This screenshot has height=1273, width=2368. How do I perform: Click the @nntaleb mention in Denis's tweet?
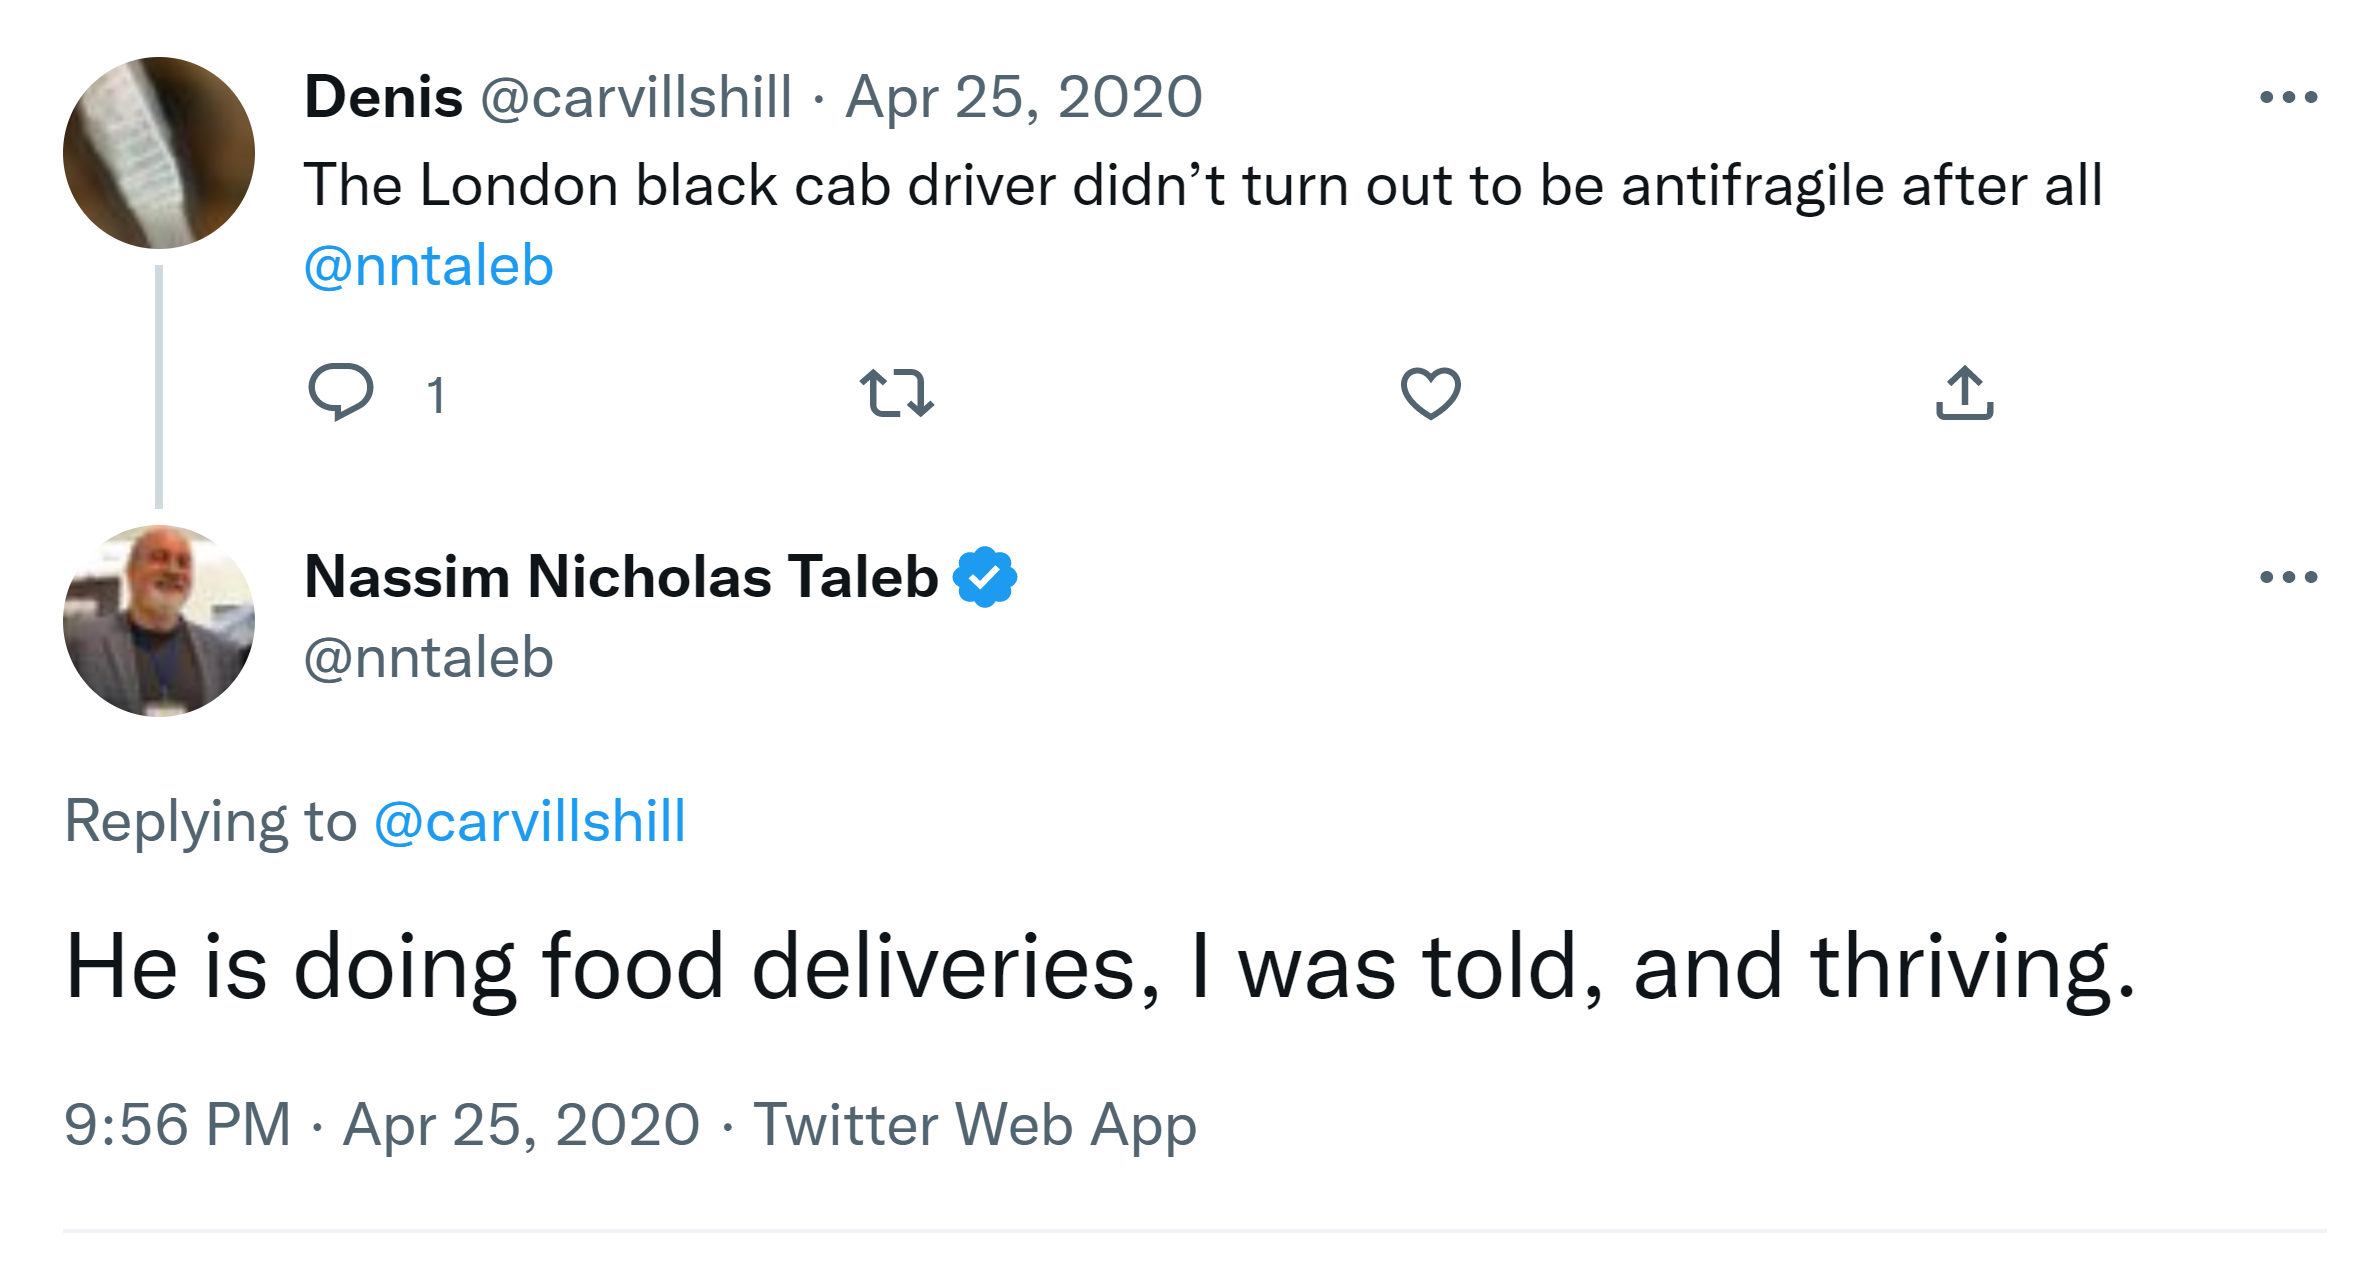pyautogui.click(x=428, y=266)
